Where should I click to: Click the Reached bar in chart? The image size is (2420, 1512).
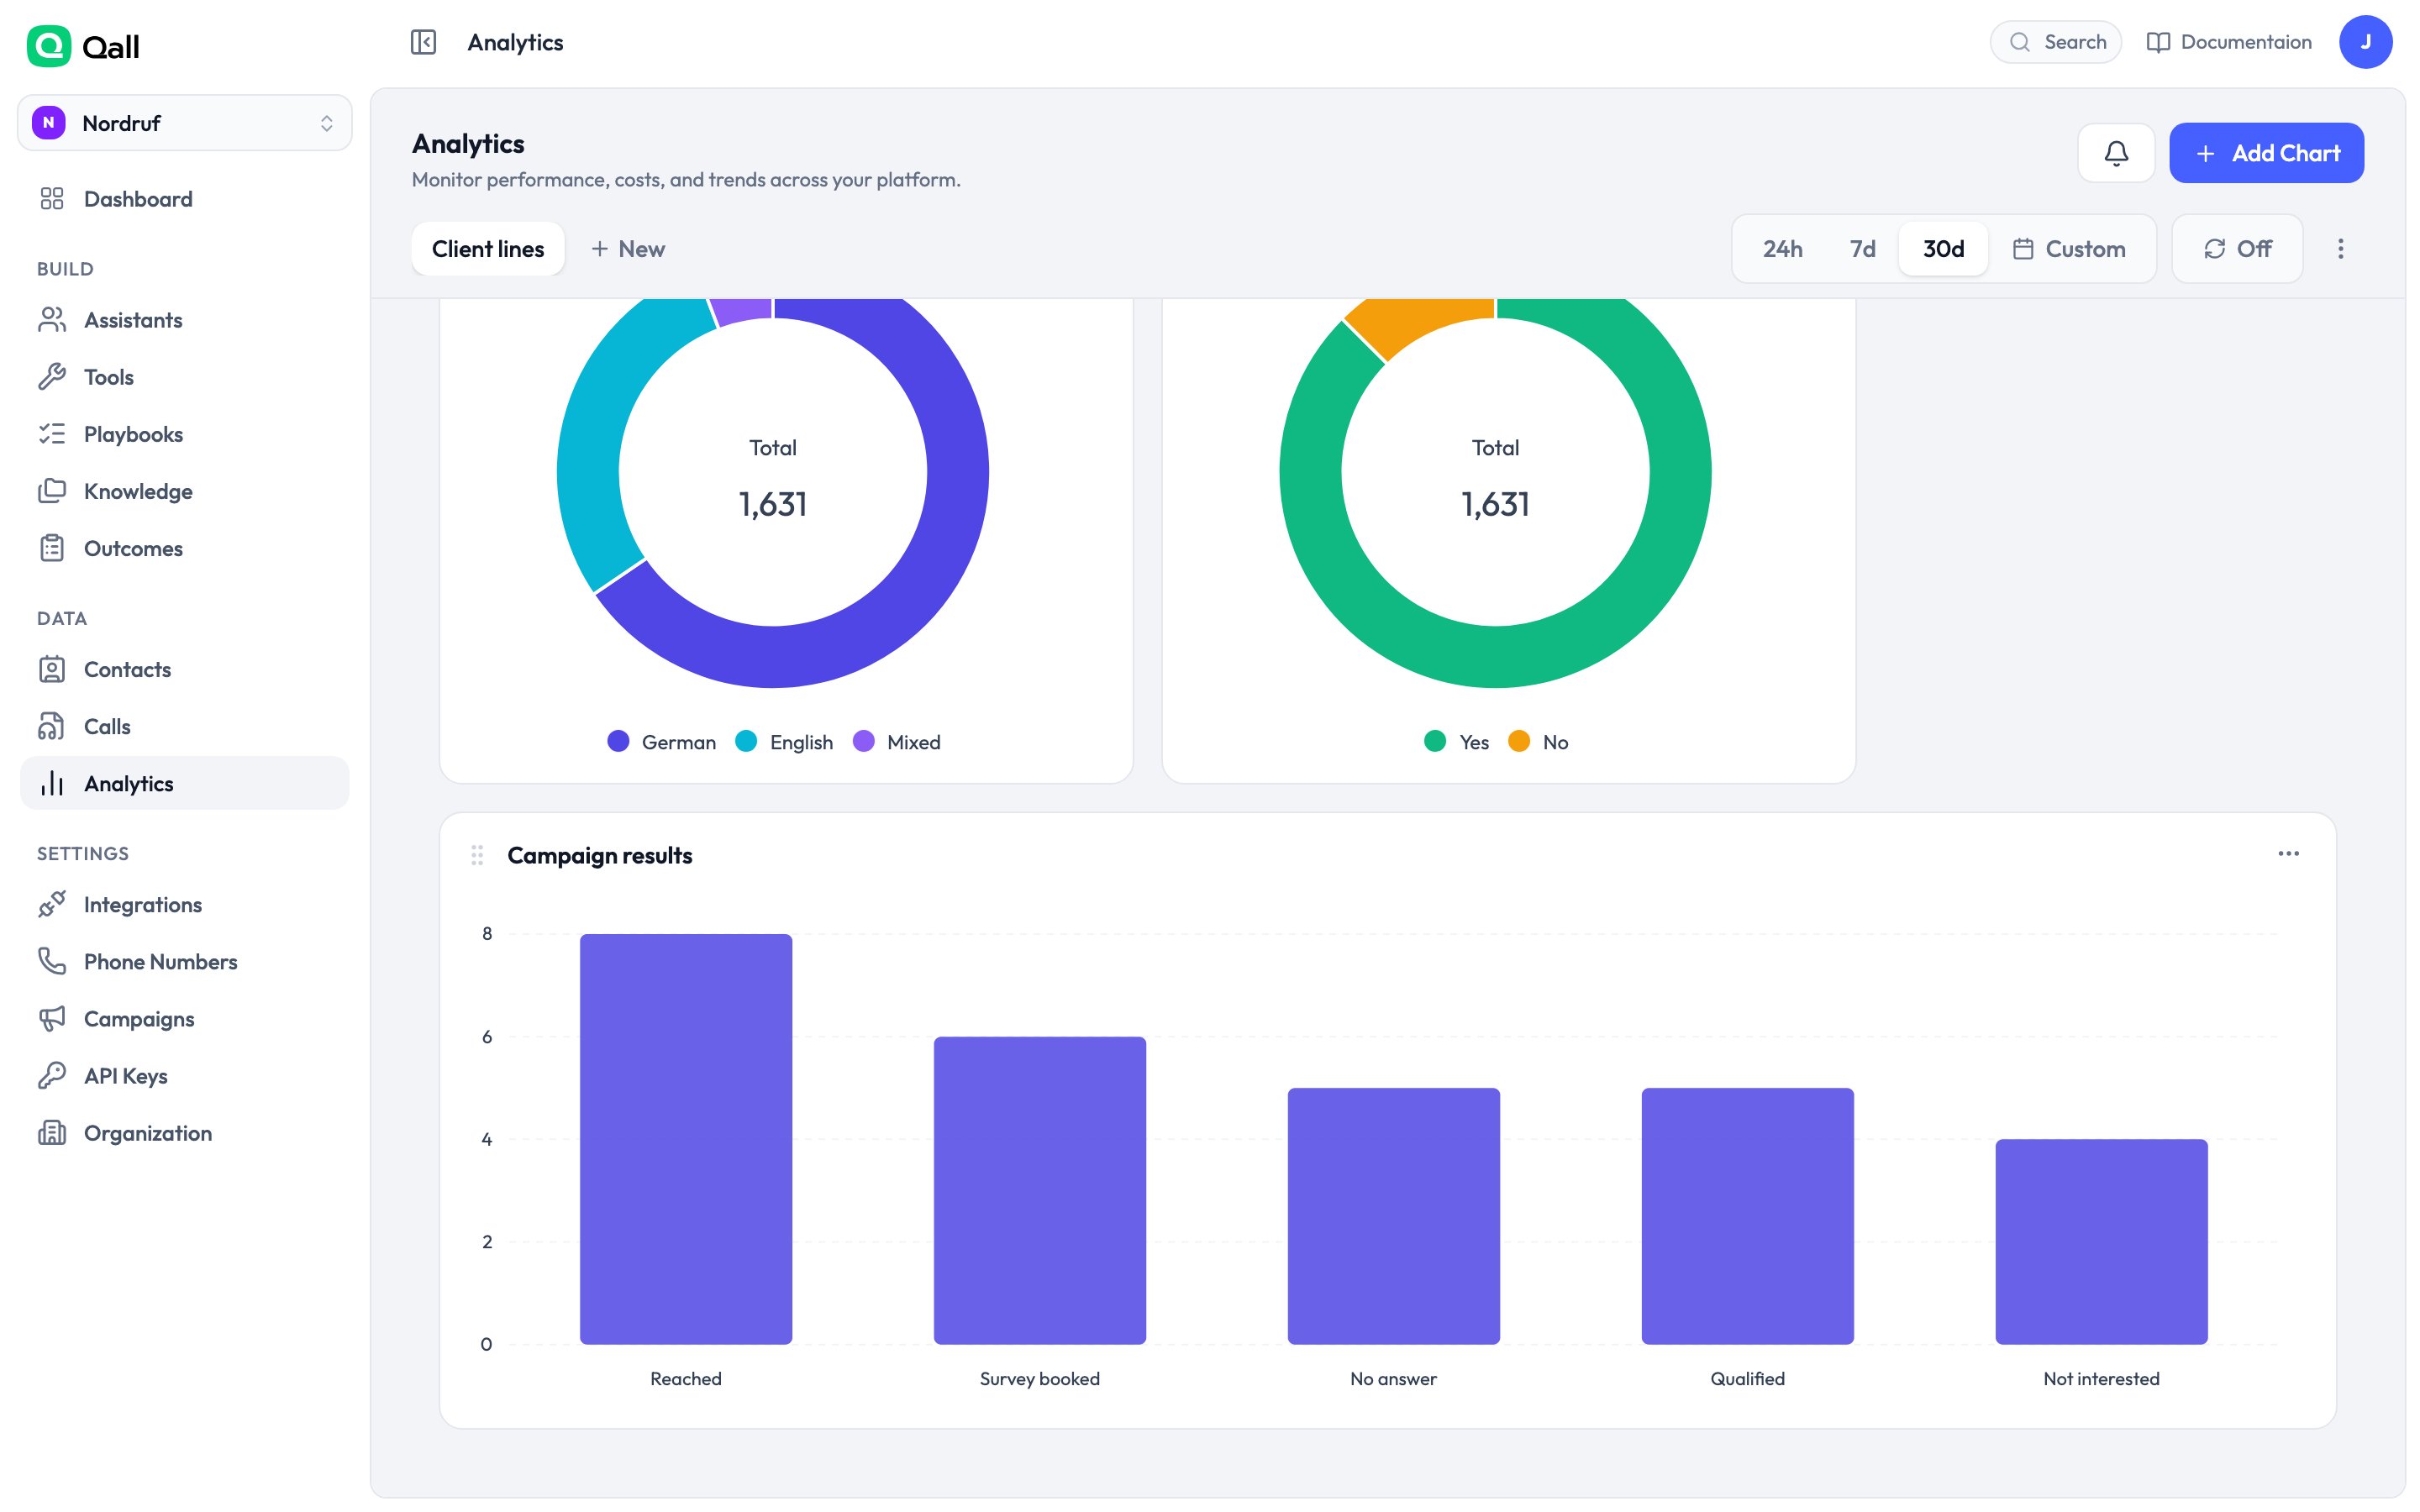click(686, 1139)
